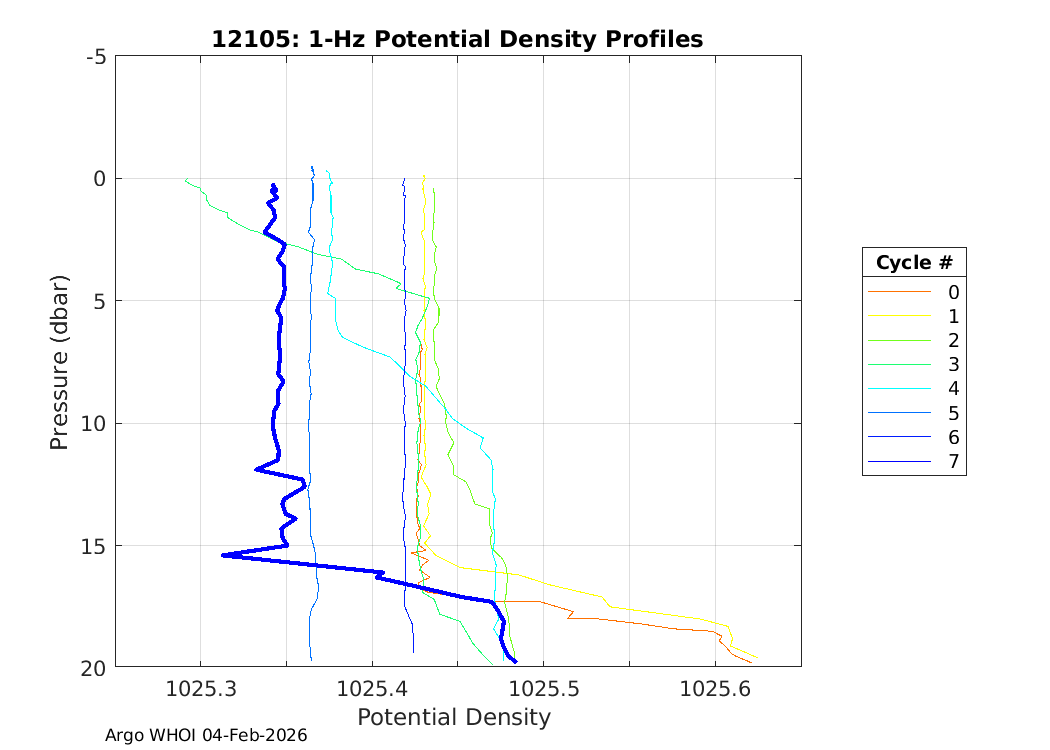Image resolution: width=1050 pixels, height=750 pixels.
Task: Select the 'Cycle #' legend header
Action: pyautogui.click(x=914, y=263)
